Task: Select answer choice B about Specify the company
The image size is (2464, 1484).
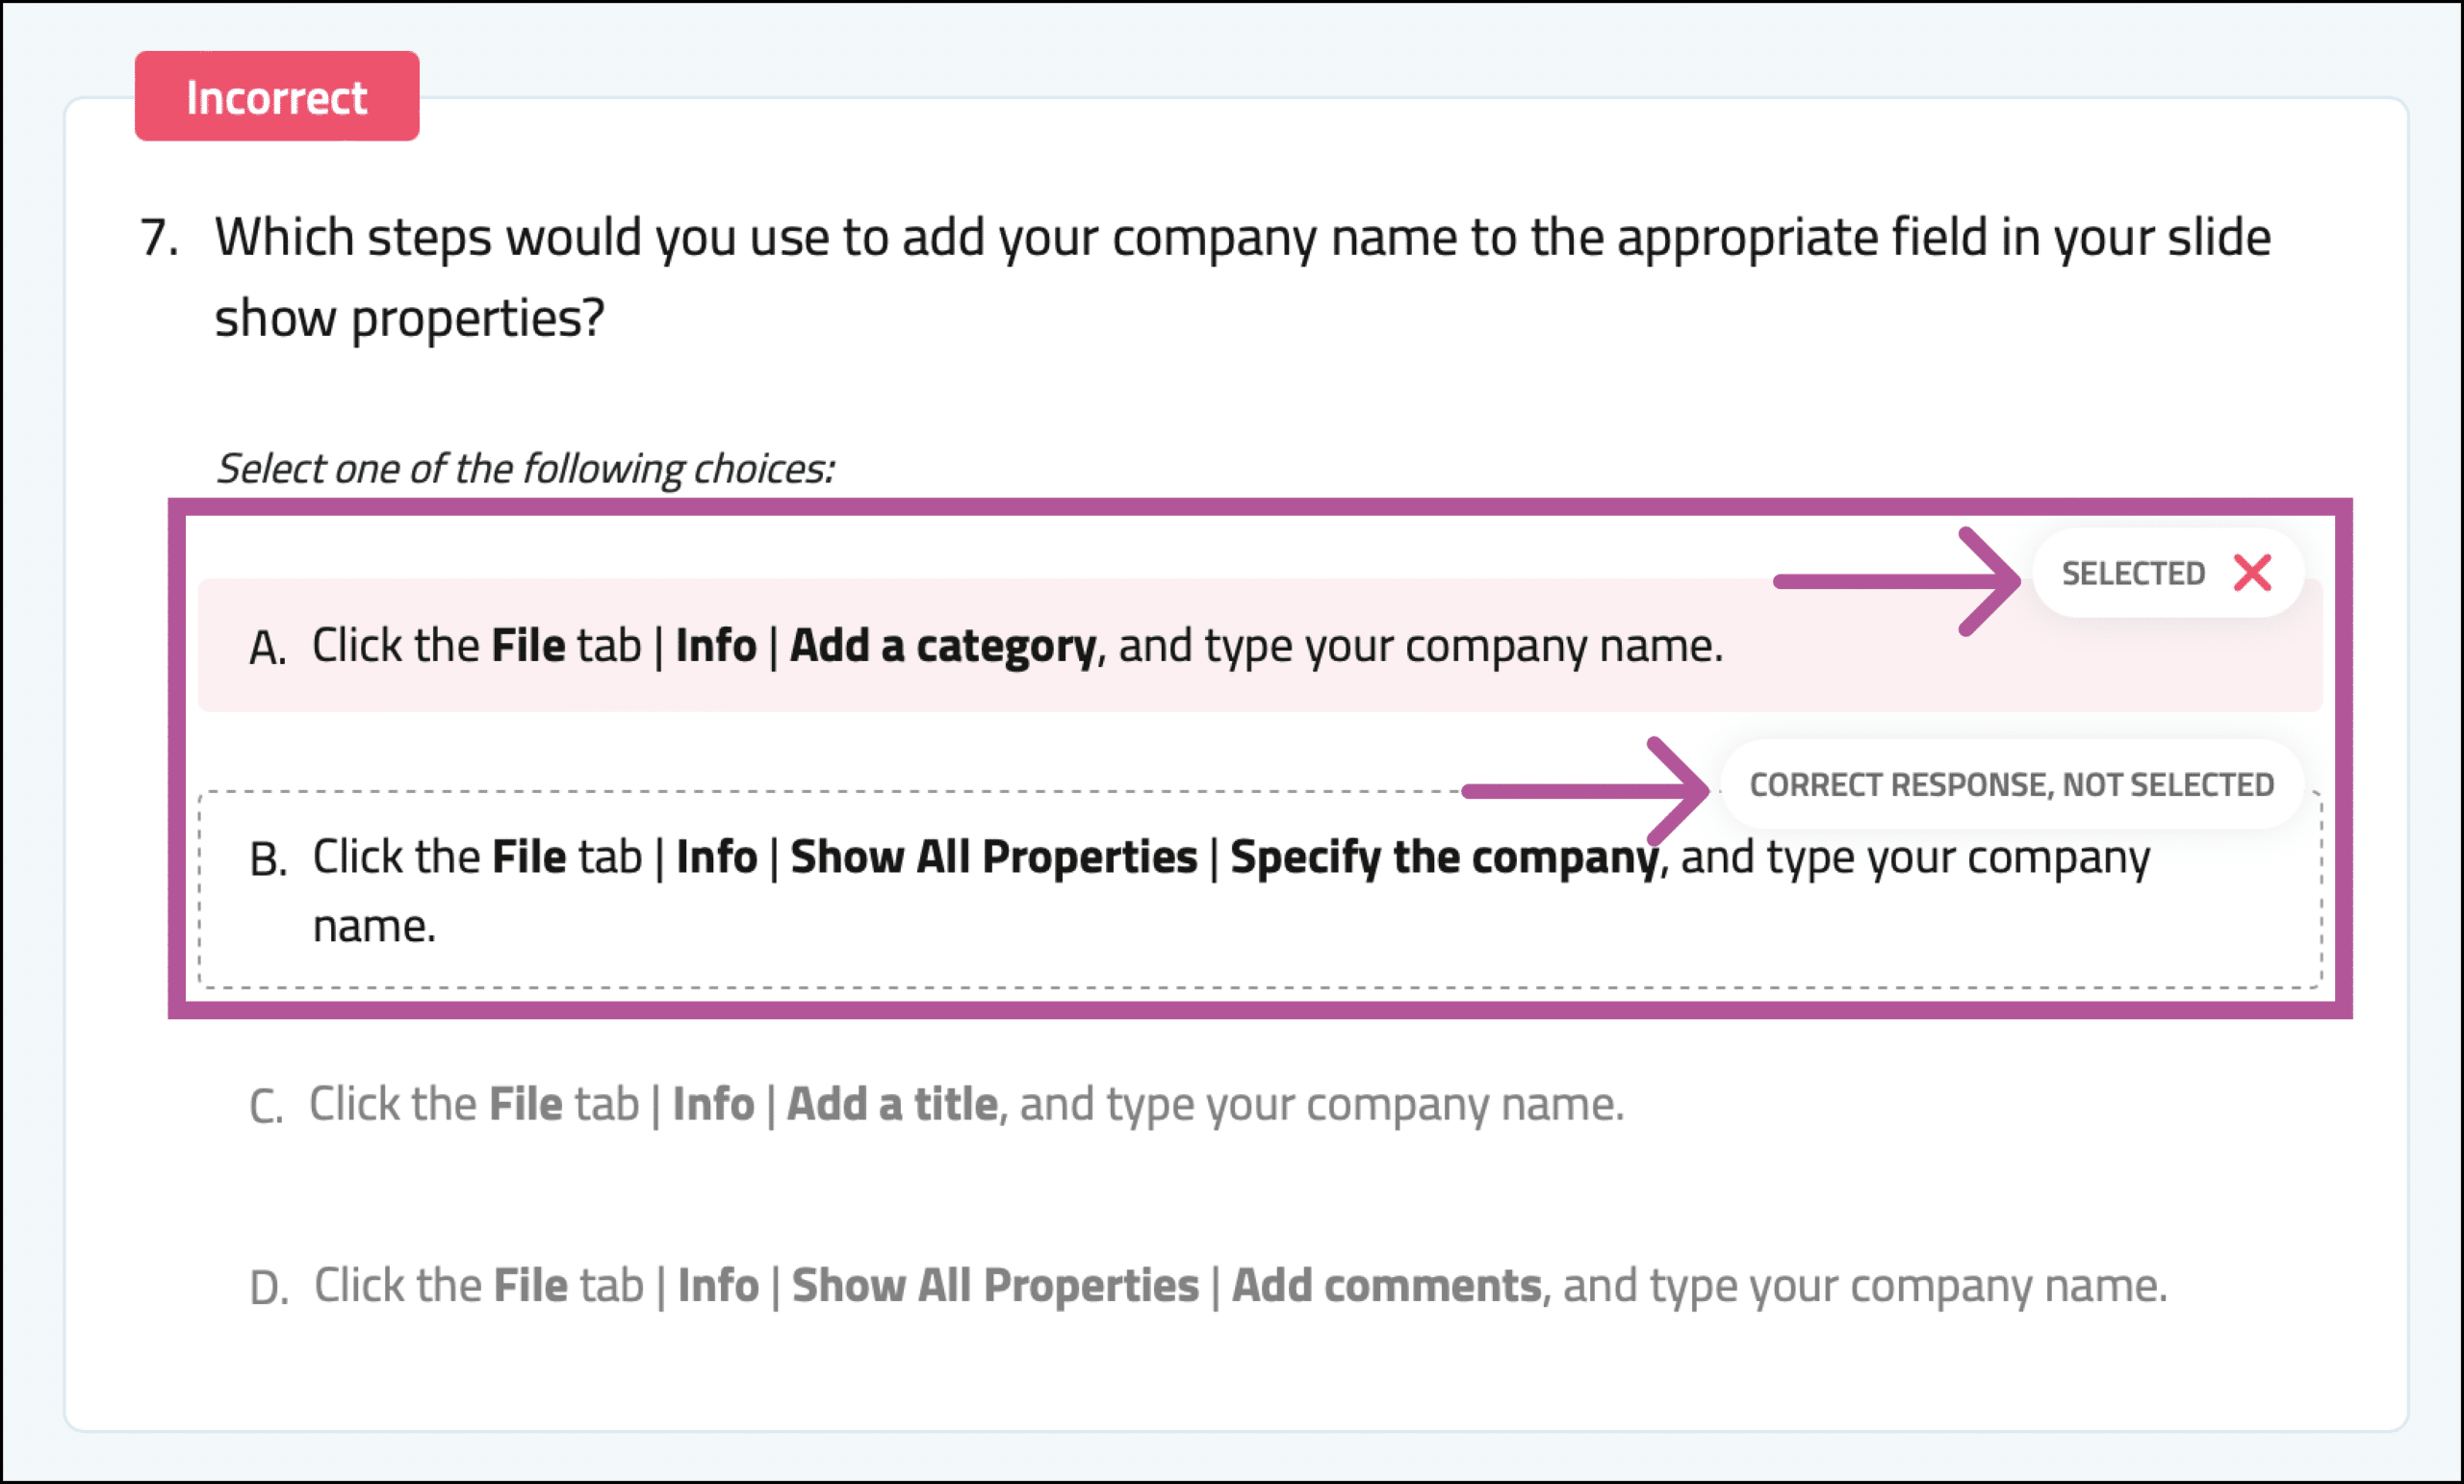Action: 1260,890
